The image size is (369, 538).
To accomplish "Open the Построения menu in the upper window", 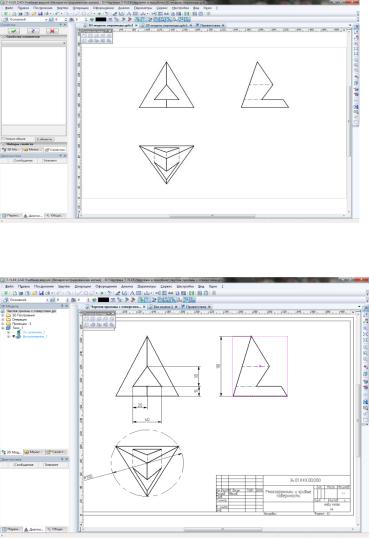I will click(x=43, y=8).
